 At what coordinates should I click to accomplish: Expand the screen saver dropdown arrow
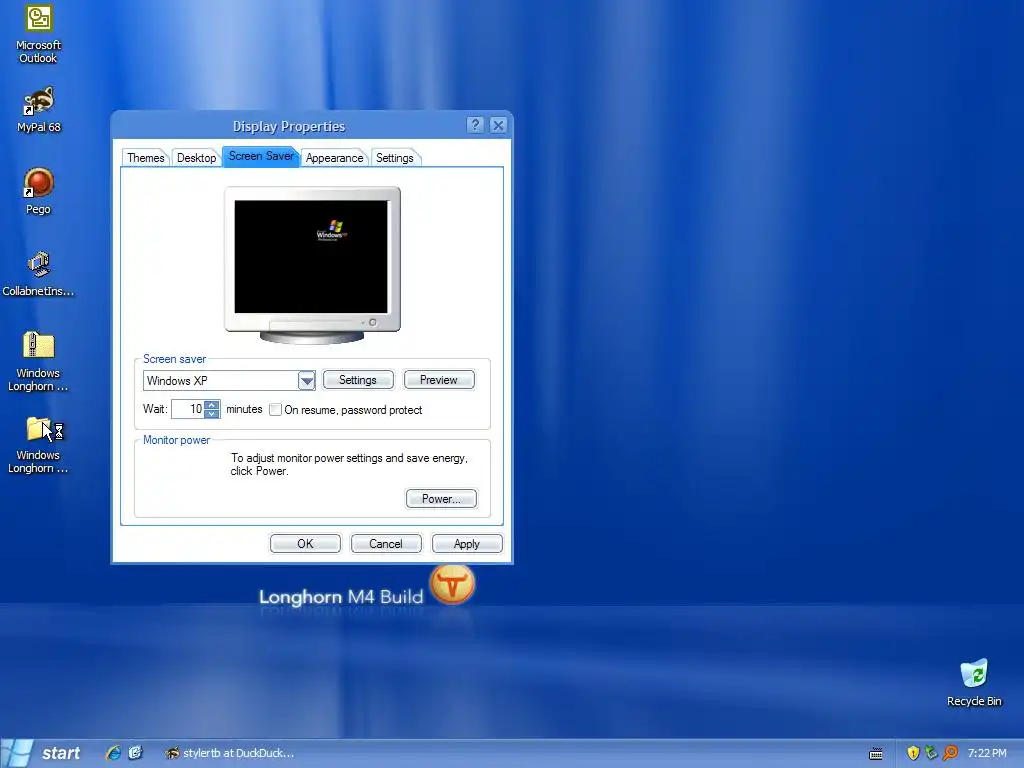tap(306, 381)
